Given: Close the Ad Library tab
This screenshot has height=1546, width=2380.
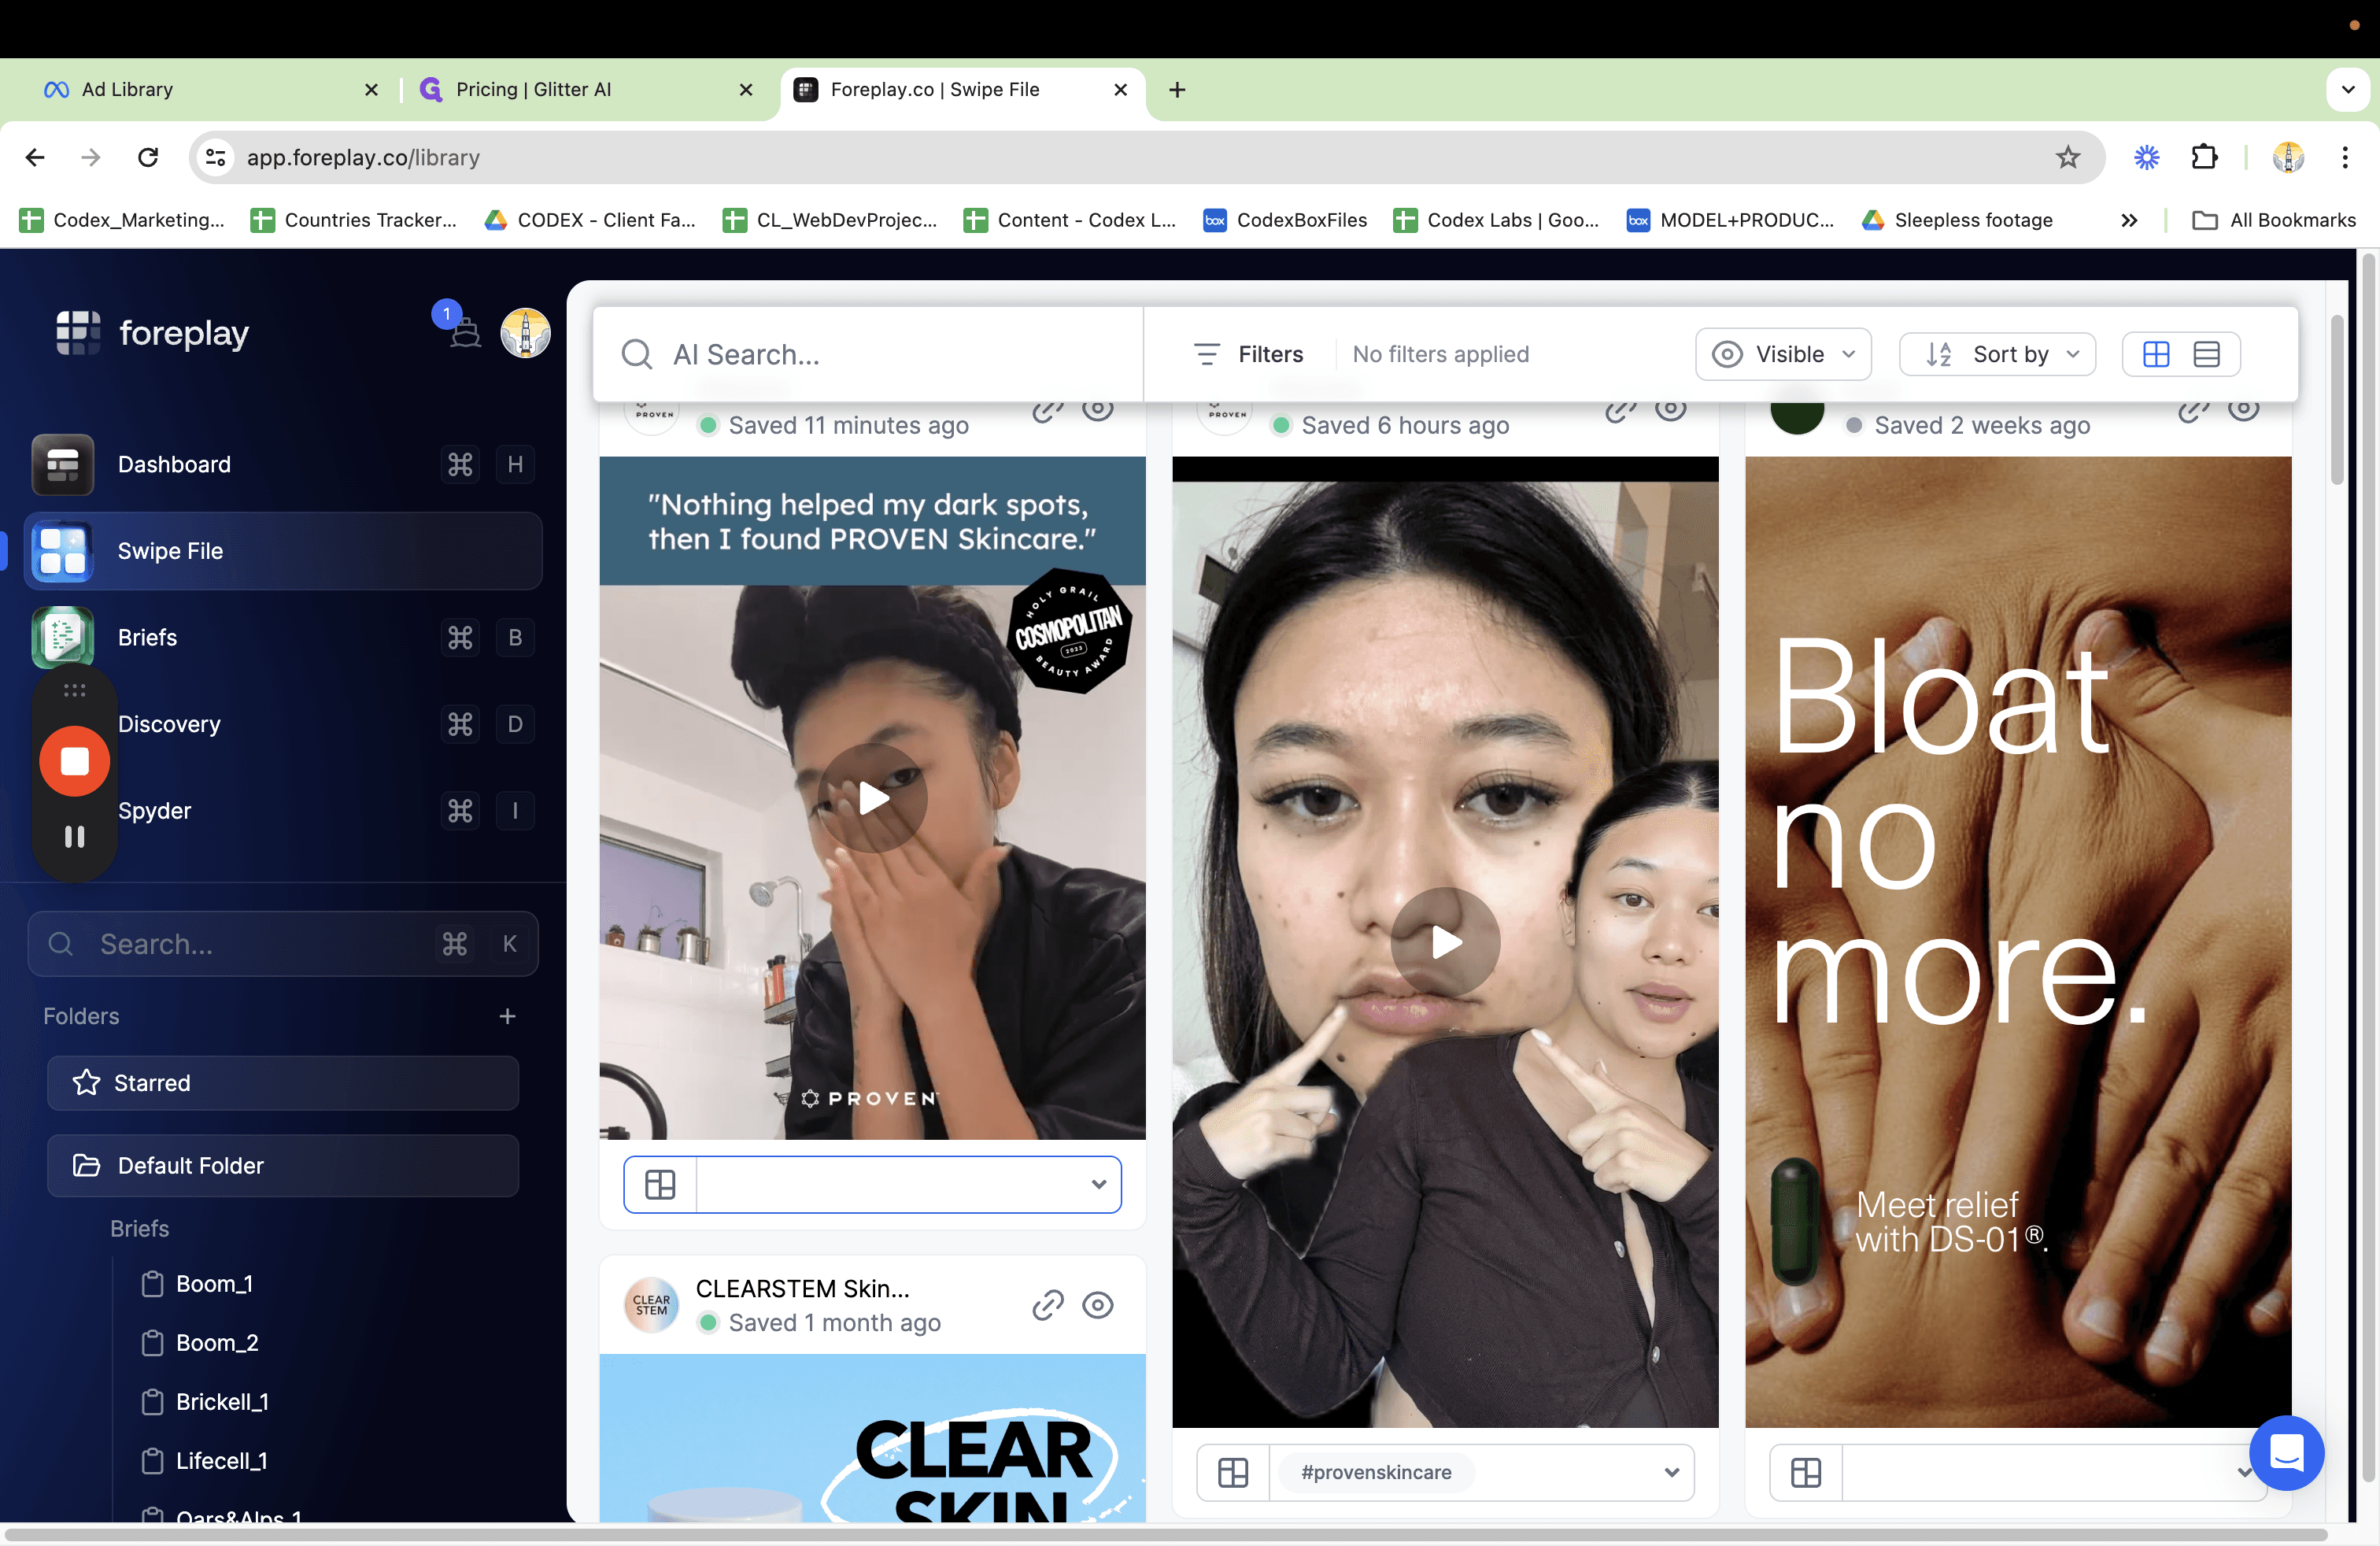Looking at the screenshot, I should 372,90.
